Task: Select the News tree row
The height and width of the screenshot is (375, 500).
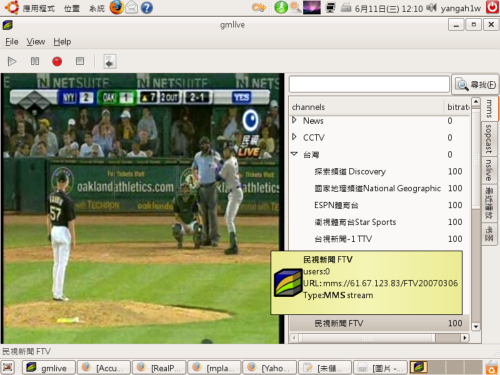Action: [x=380, y=121]
